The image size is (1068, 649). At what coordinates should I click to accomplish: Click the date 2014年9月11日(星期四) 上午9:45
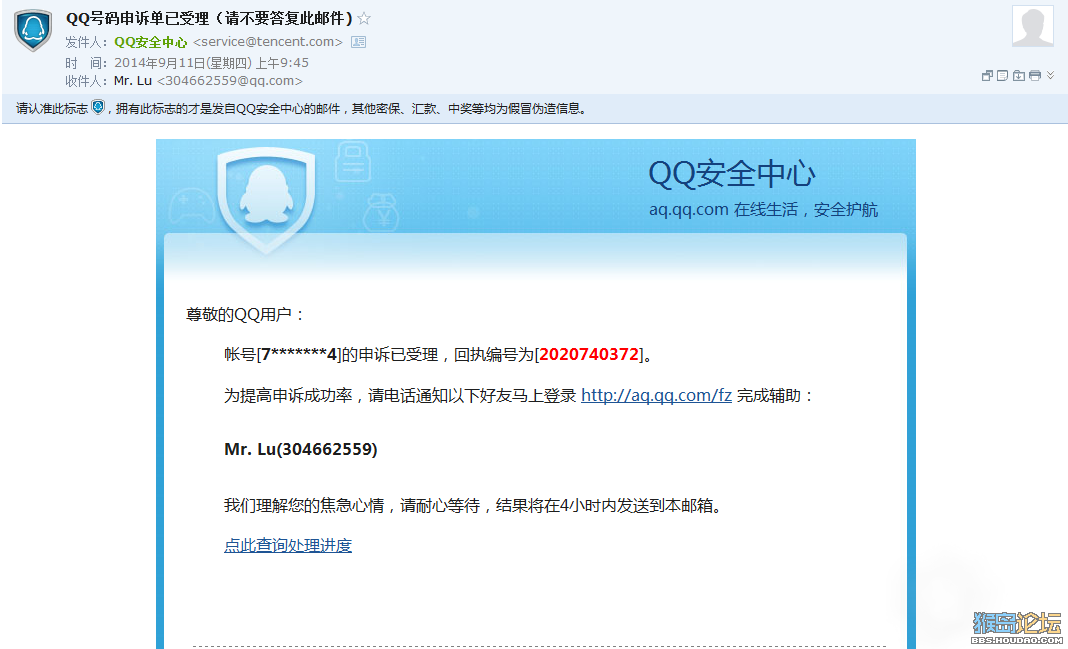[211, 63]
